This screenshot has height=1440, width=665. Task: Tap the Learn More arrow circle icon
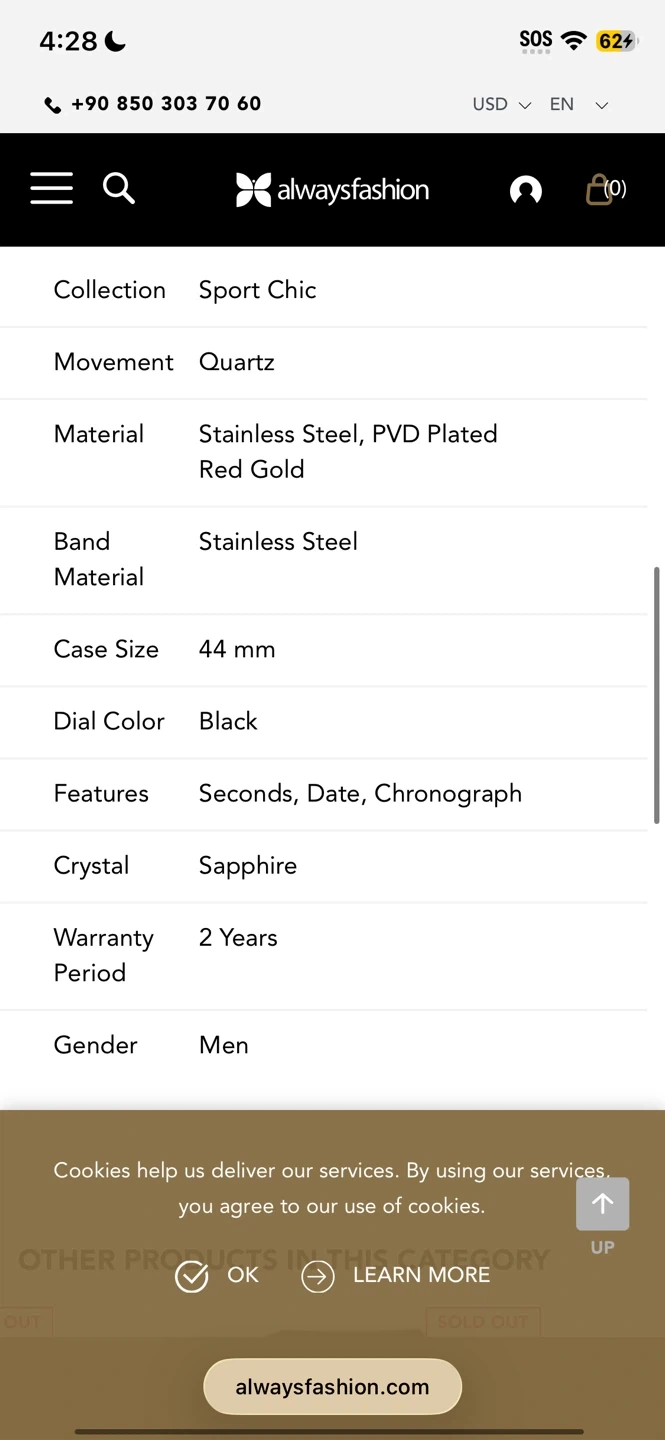(317, 1276)
